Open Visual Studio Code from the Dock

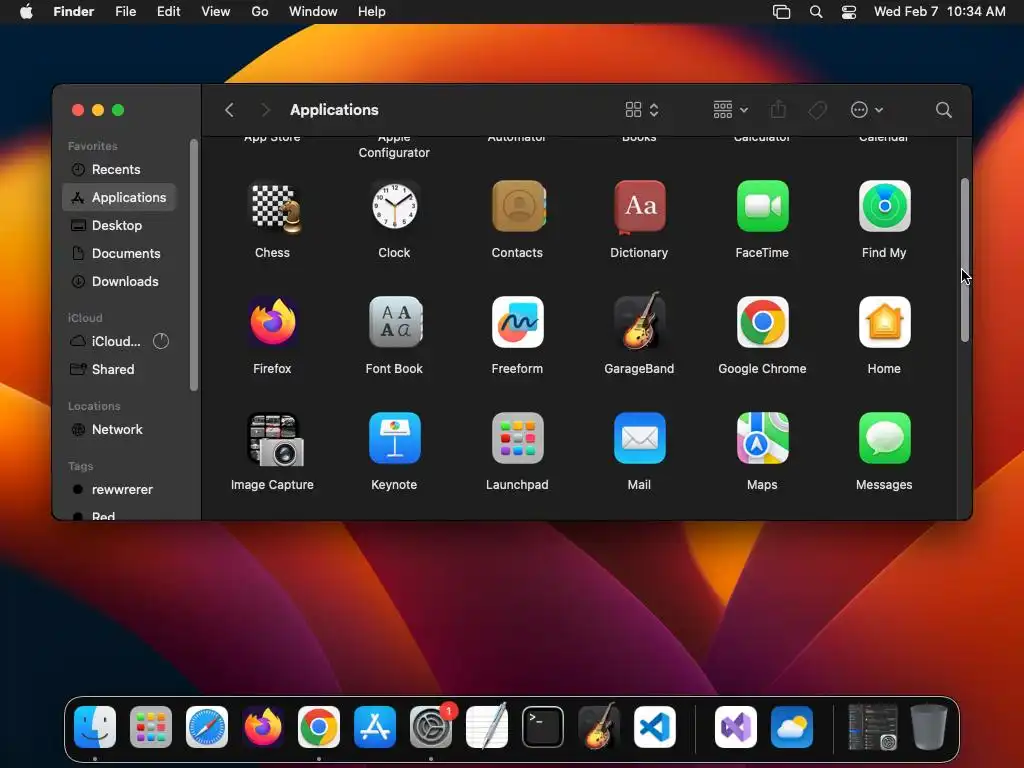(x=655, y=727)
